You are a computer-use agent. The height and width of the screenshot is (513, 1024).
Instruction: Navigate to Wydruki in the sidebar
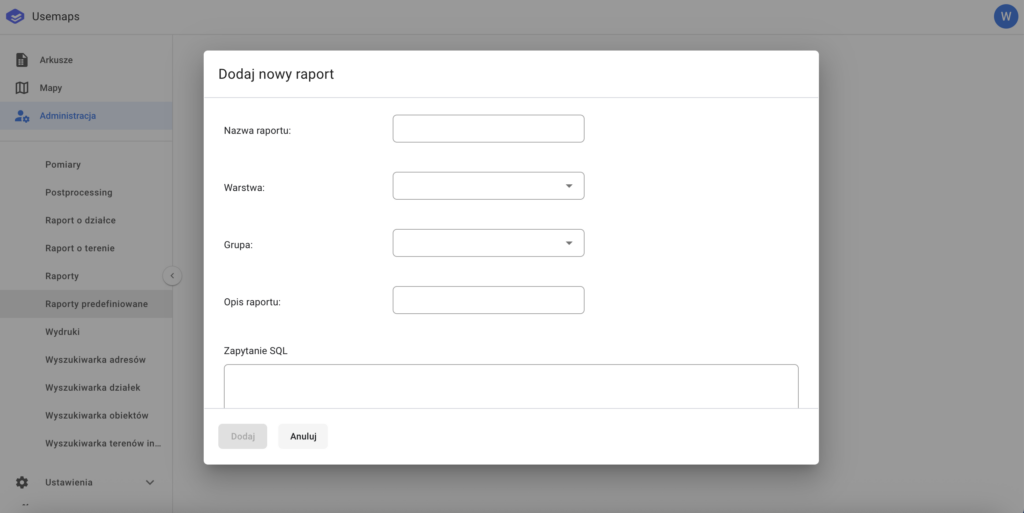(x=62, y=332)
